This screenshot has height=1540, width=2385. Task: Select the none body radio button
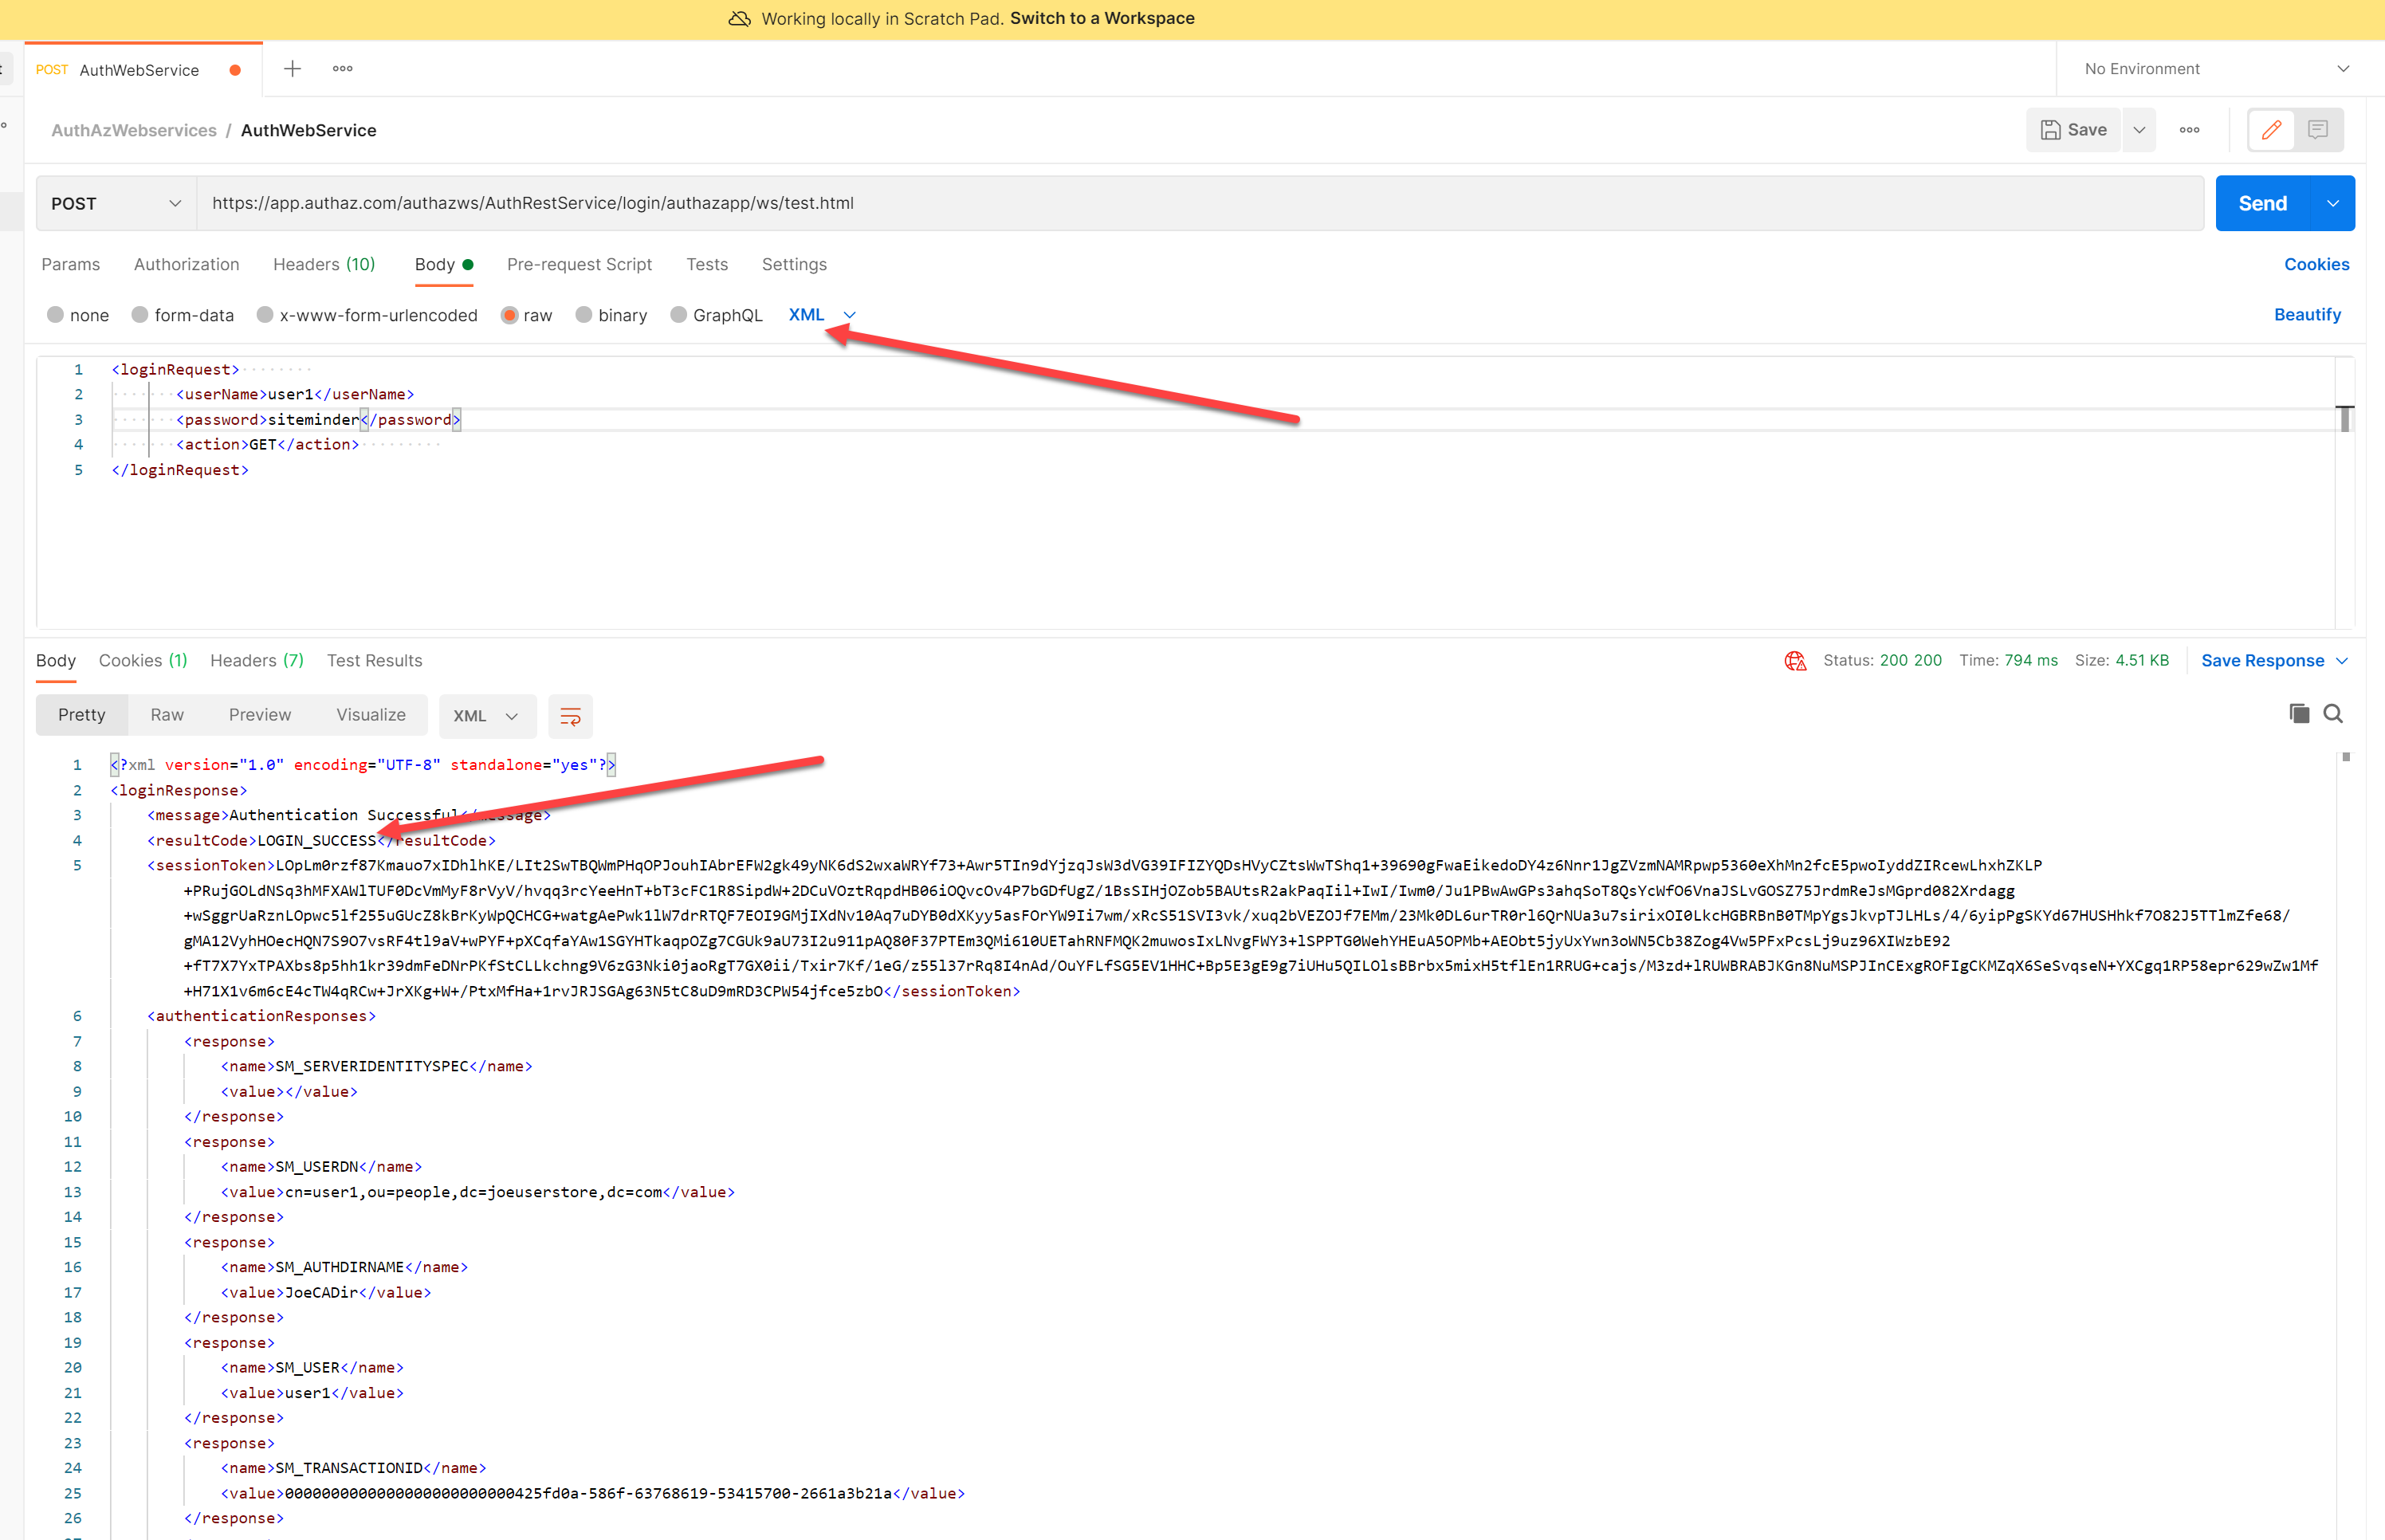pyautogui.click(x=56, y=315)
